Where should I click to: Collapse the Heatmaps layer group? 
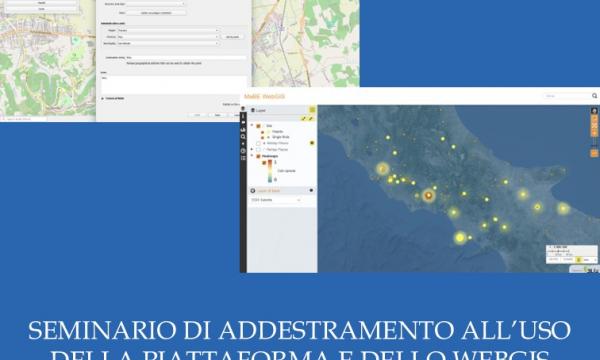252,156
